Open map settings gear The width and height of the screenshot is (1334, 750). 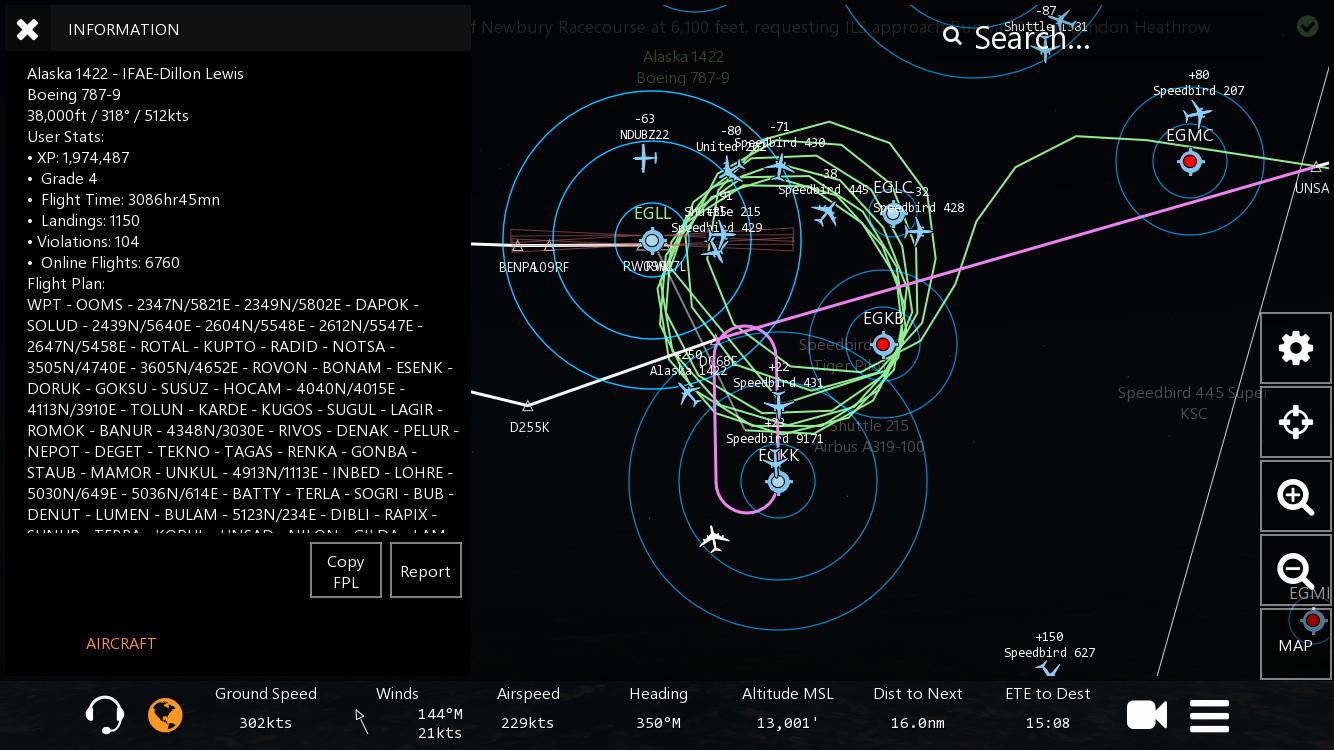click(1296, 348)
